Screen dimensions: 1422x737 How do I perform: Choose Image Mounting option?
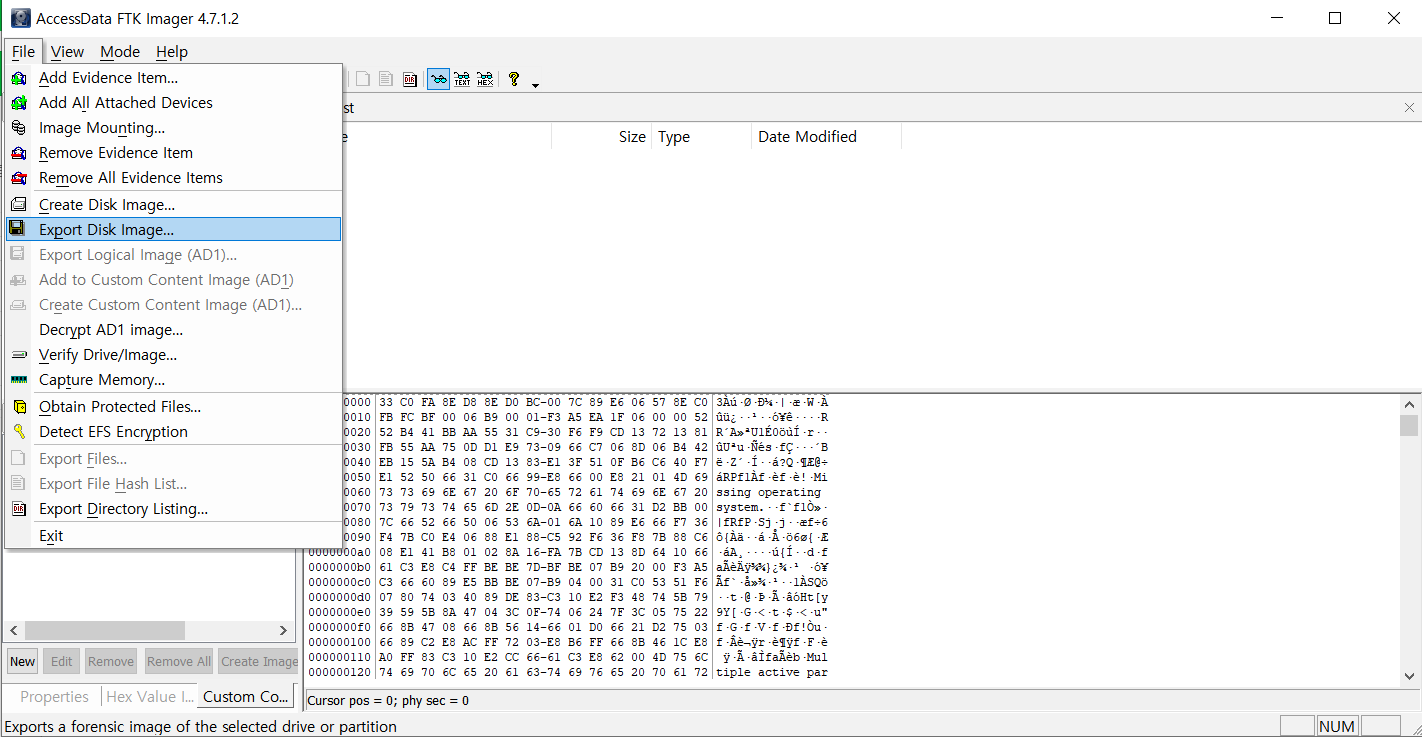174,127
